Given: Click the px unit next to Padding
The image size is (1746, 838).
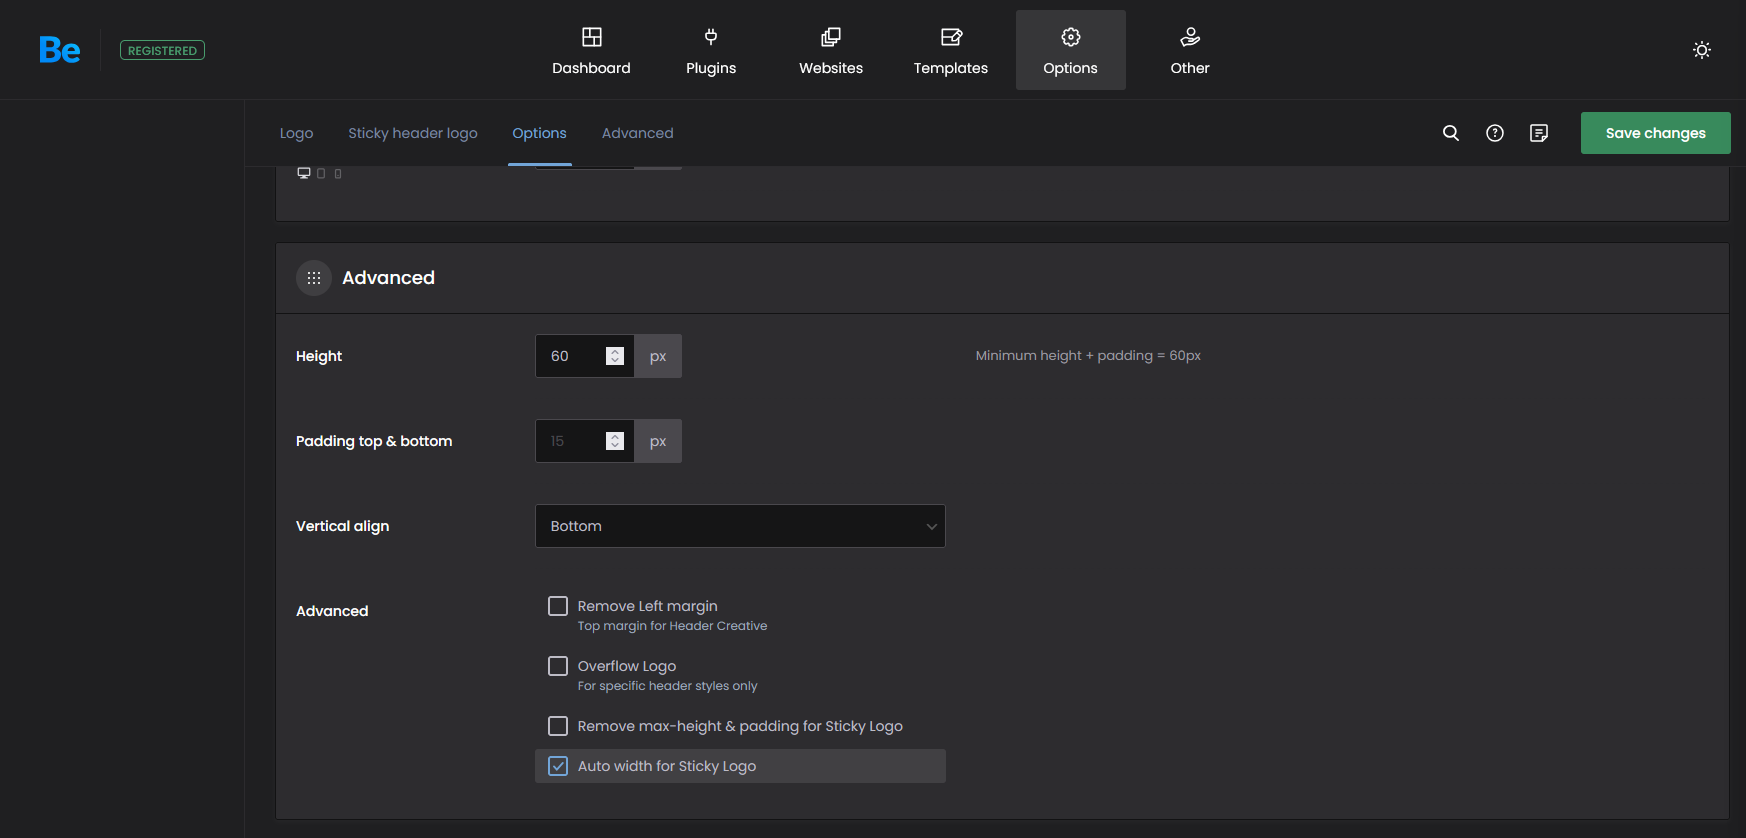Looking at the screenshot, I should (x=658, y=441).
